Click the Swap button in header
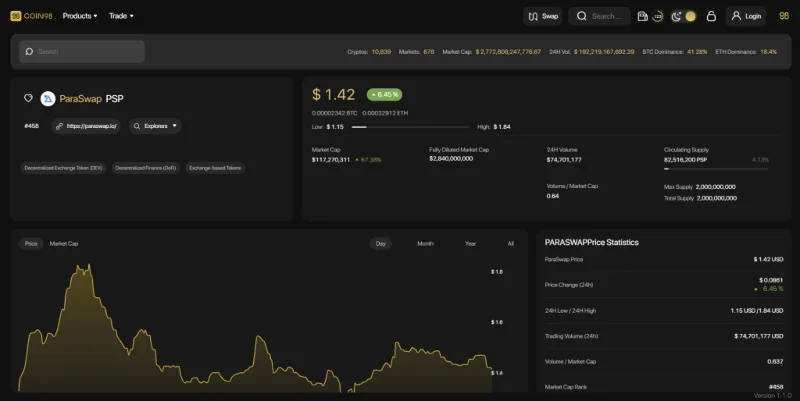This screenshot has height=401, width=800. tap(543, 16)
